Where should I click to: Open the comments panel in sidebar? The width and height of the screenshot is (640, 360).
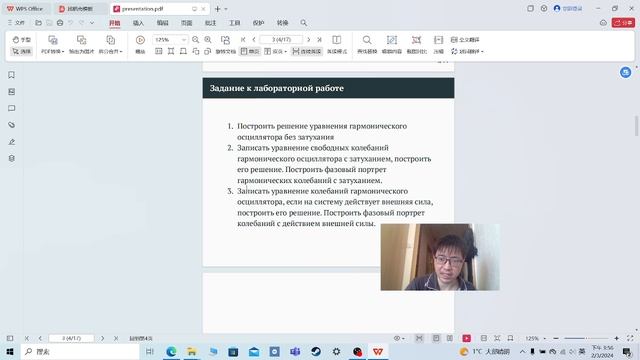point(11,108)
